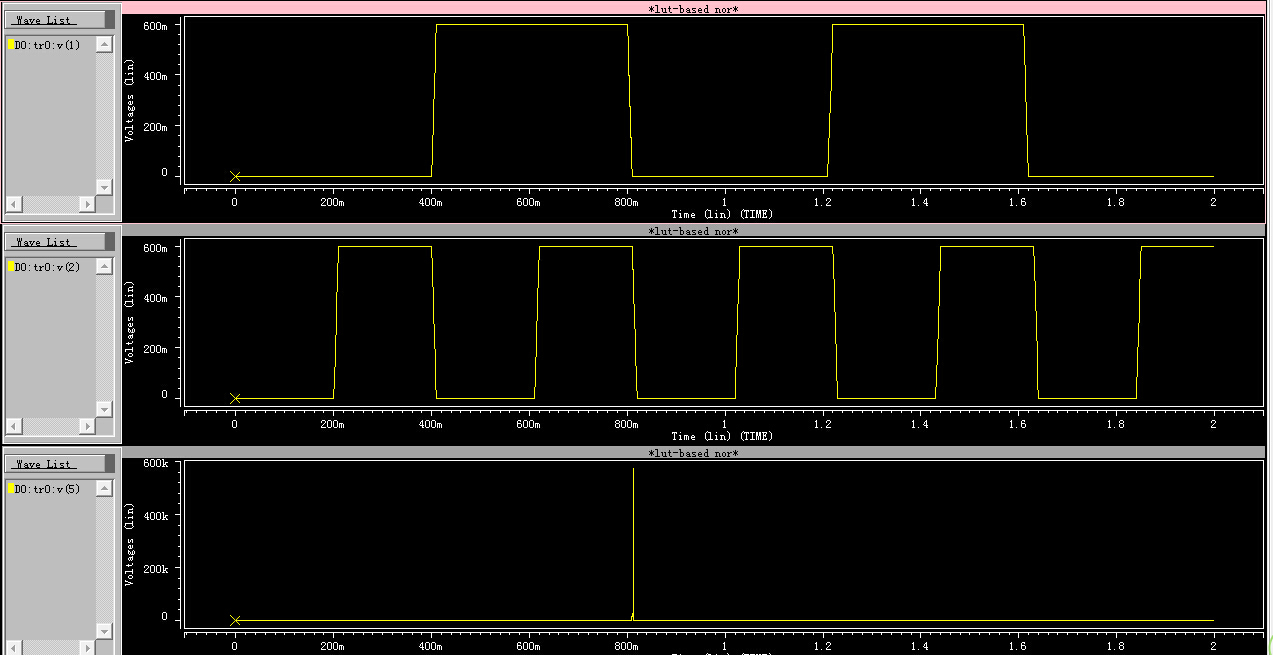The width and height of the screenshot is (1273, 655).
Task: Click the X cursor marker in the v(2) plot
Action: (x=235, y=399)
